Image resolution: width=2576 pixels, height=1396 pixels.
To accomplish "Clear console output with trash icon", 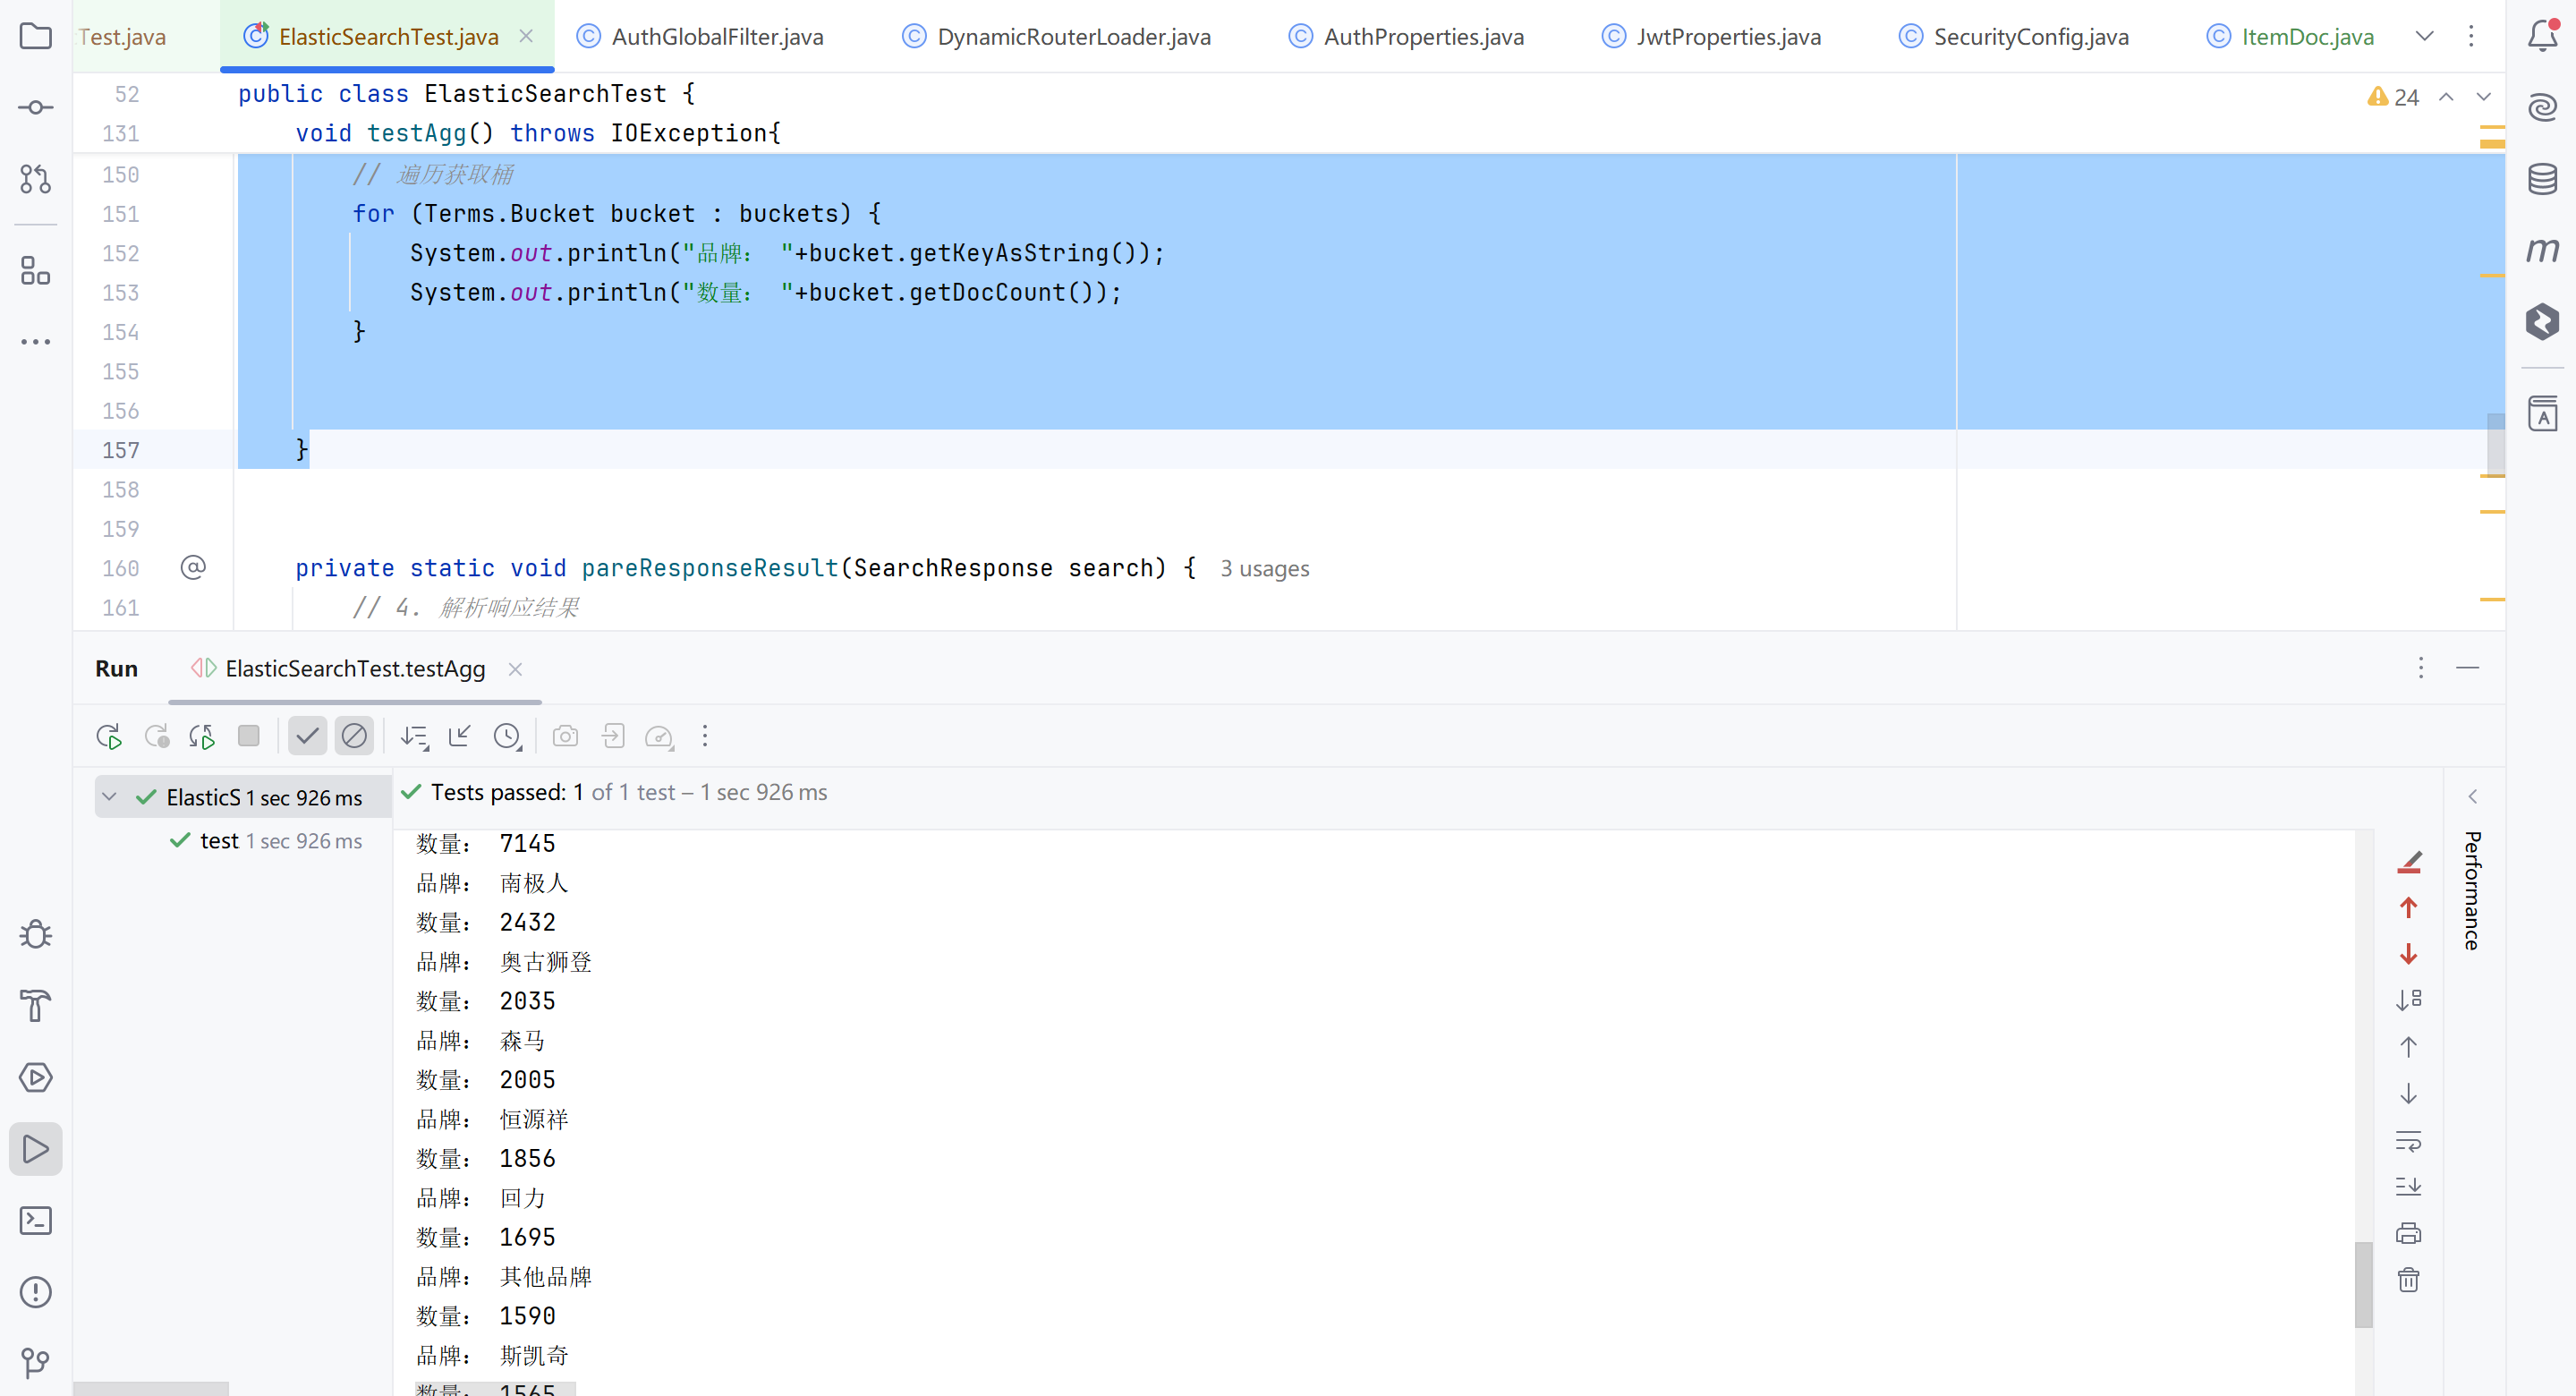I will [x=2408, y=1280].
